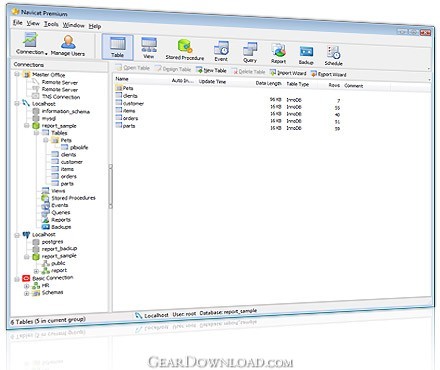
Task: Open Stored Procedure objects
Action: point(185,50)
